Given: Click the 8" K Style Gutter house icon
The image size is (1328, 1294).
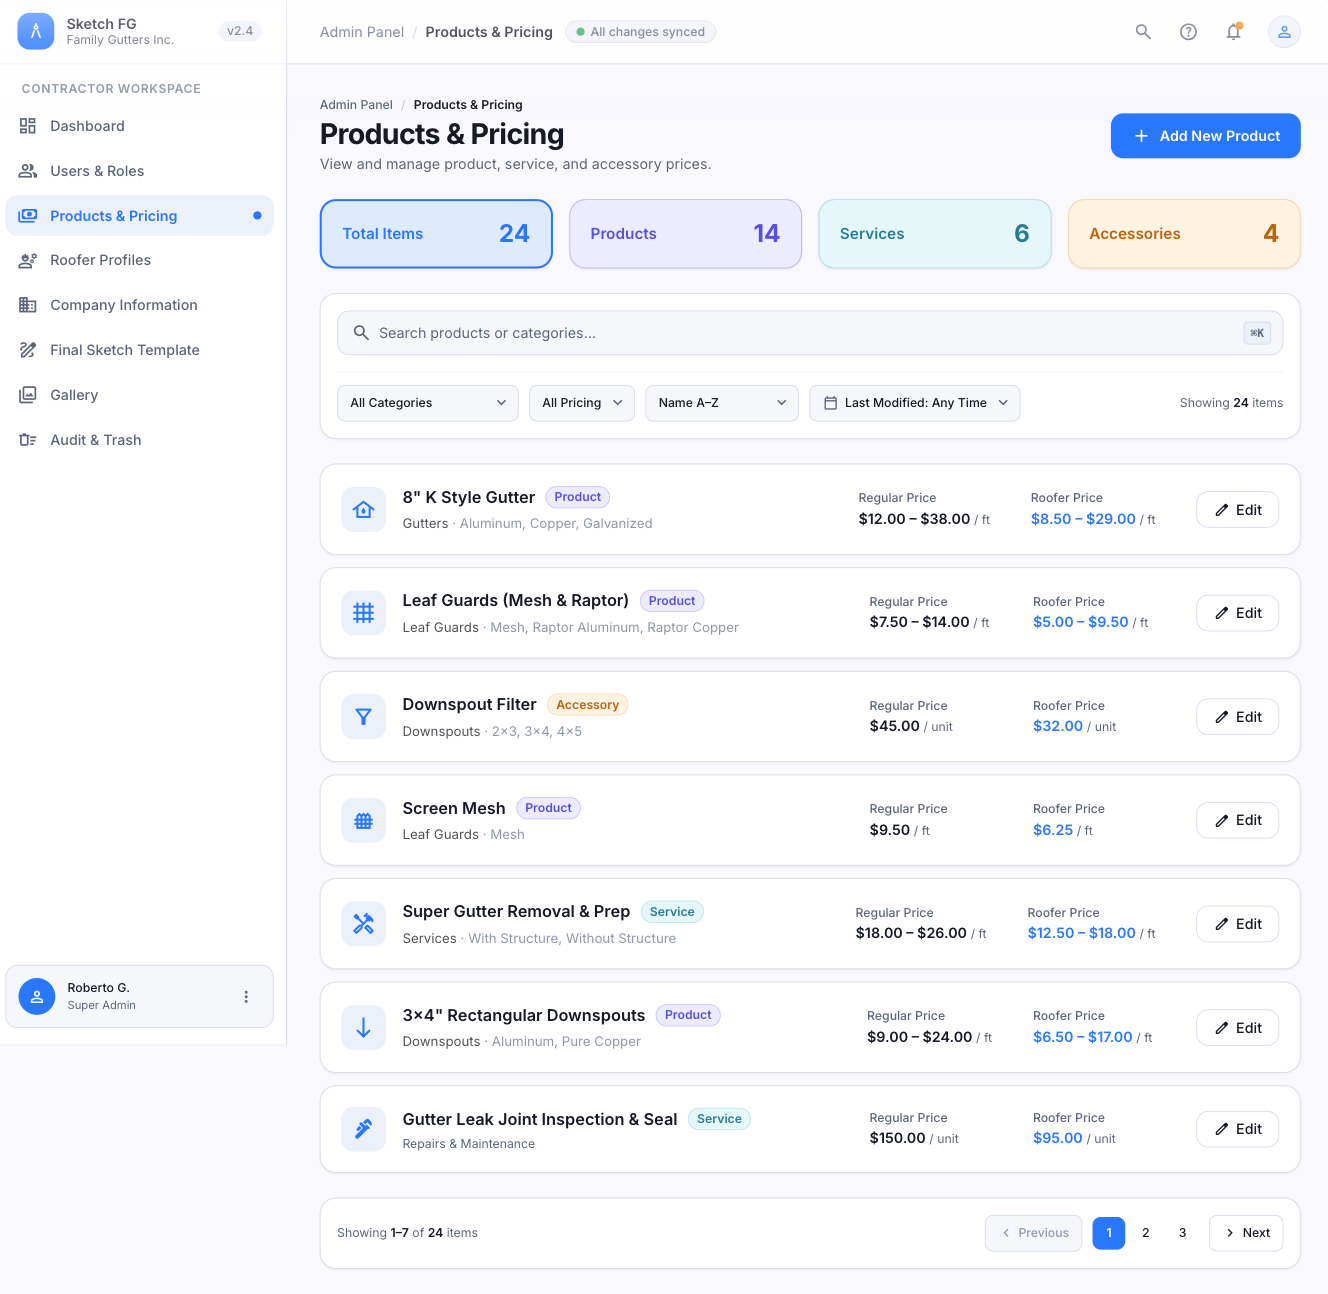Looking at the screenshot, I should coord(363,510).
